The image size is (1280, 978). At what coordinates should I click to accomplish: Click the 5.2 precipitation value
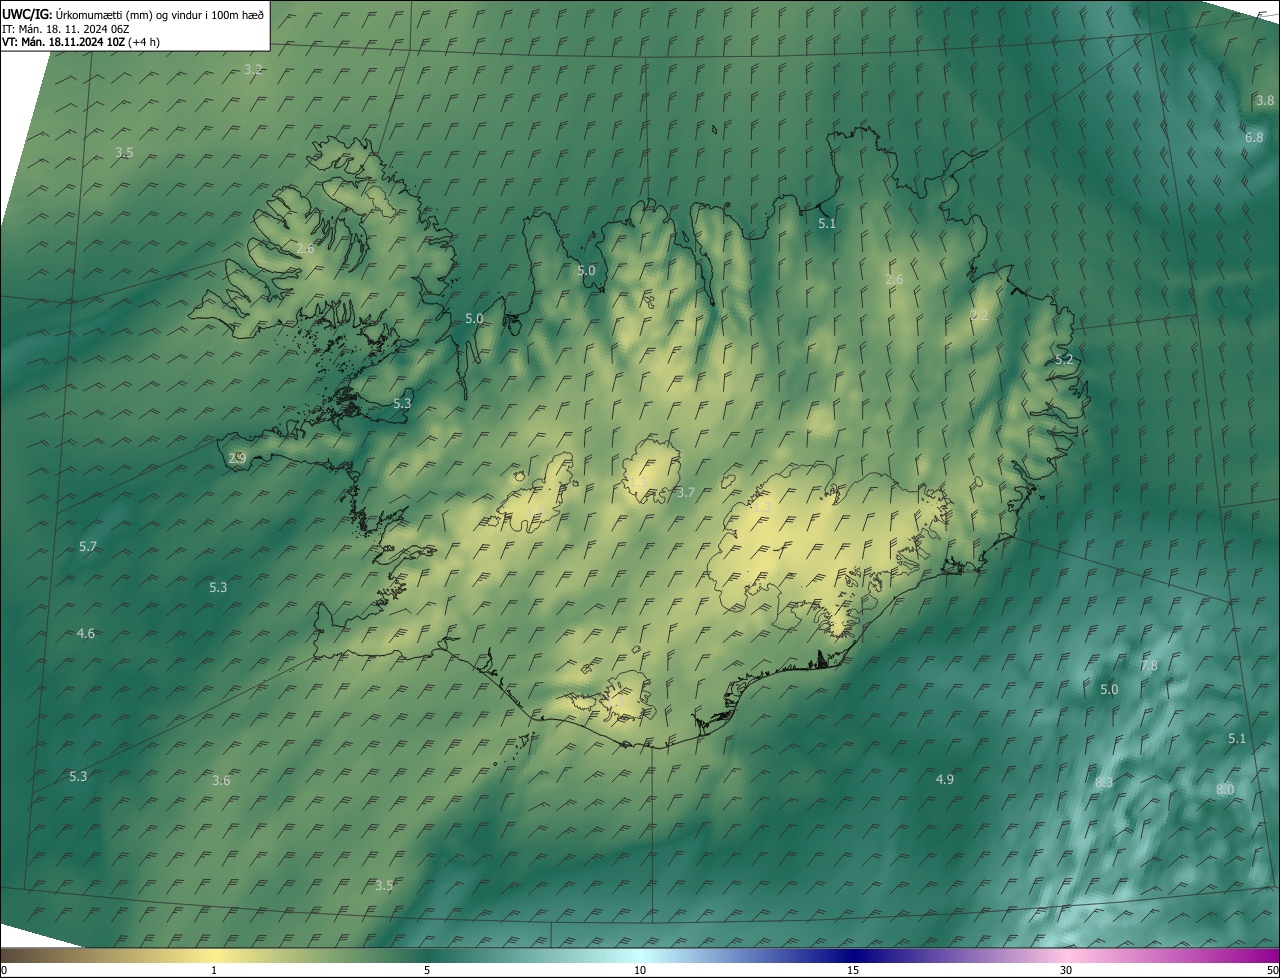pyautogui.click(x=1064, y=359)
